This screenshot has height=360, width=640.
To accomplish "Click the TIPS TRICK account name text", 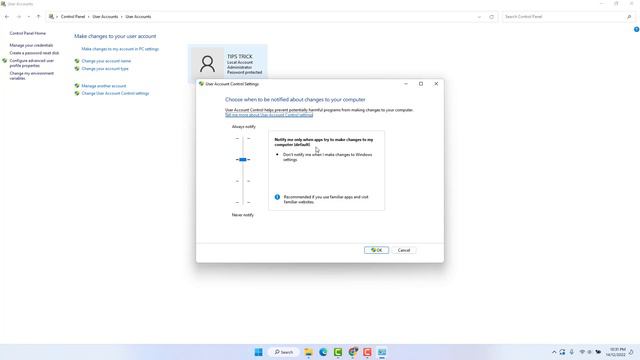I will click(240, 56).
